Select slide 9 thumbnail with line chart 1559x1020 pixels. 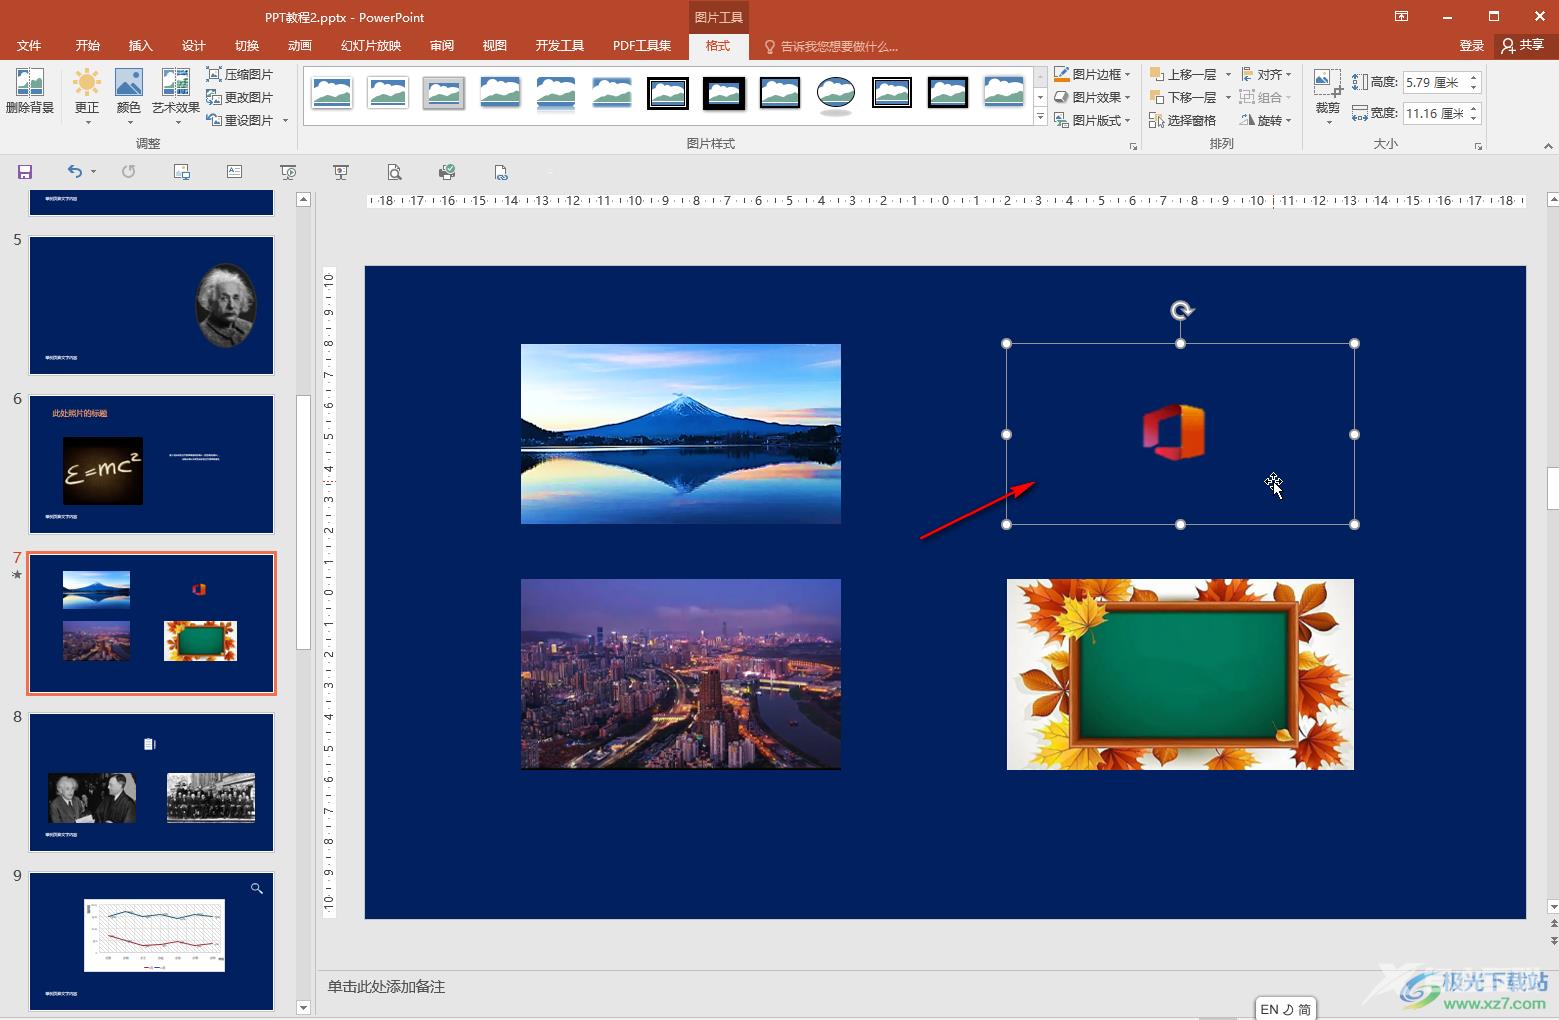(151, 941)
